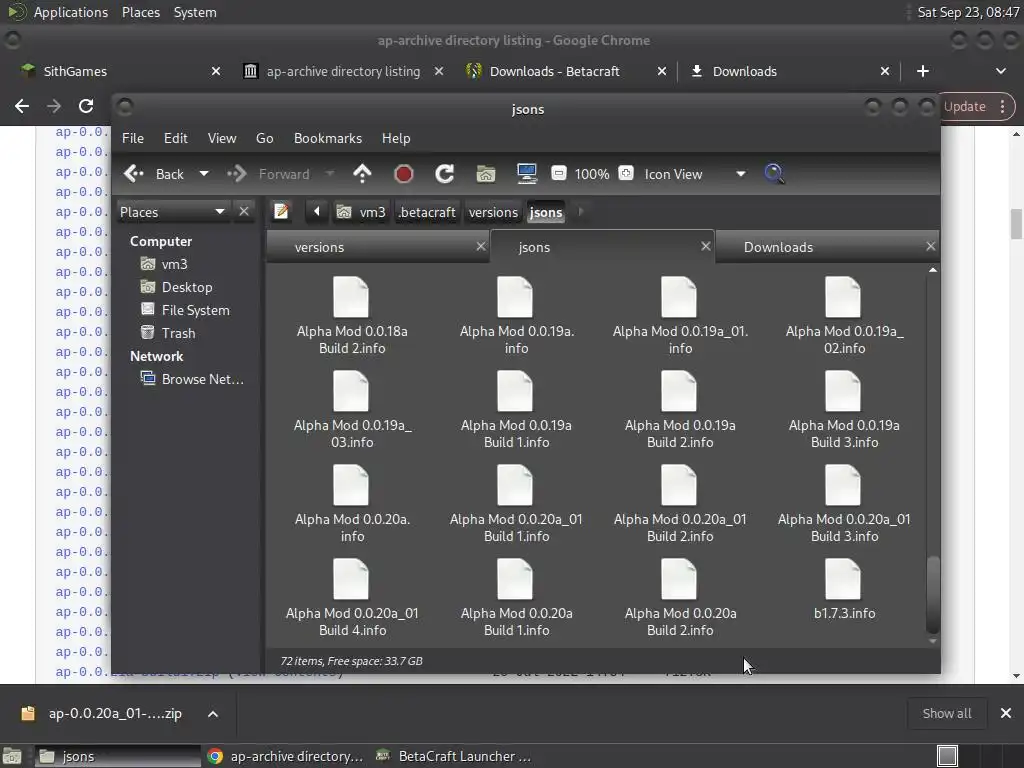Select Alpha Mod 0.0.20a.info file
The width and height of the screenshot is (1024, 768).
point(352,504)
